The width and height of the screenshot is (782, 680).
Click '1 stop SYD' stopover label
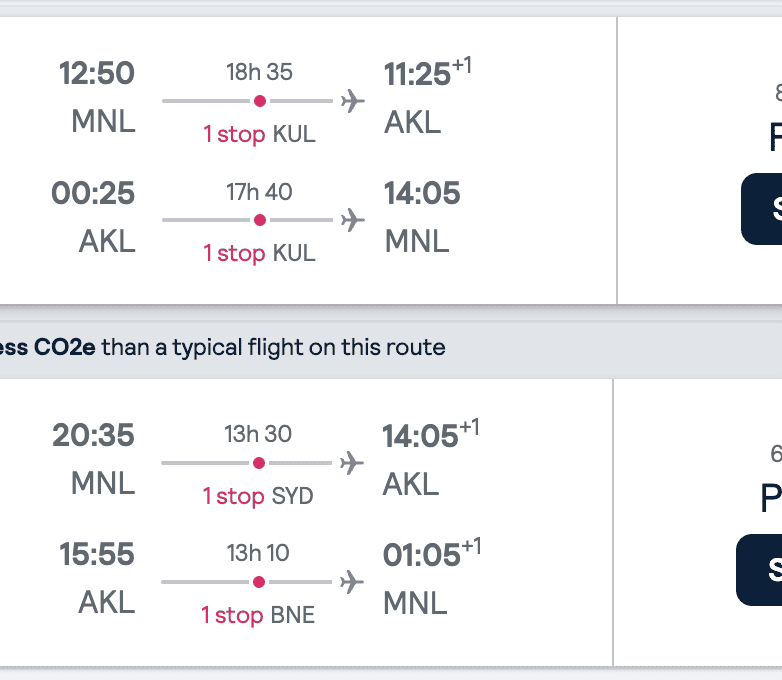[x=258, y=497]
